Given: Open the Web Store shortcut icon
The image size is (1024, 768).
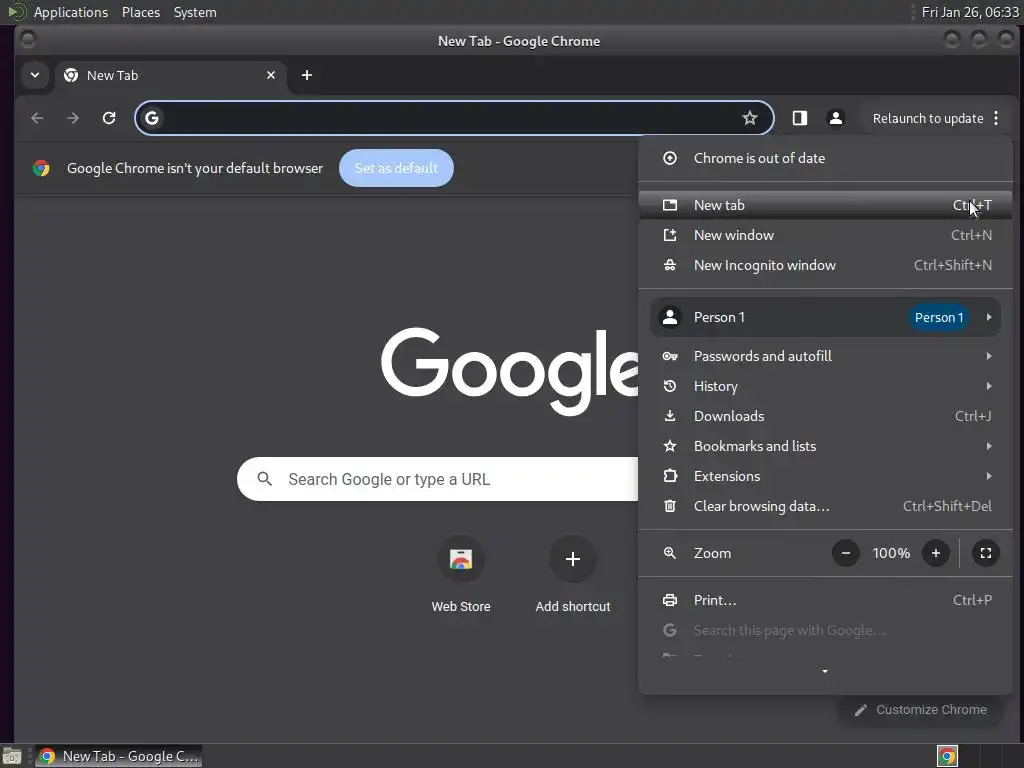Looking at the screenshot, I should click(x=460, y=559).
